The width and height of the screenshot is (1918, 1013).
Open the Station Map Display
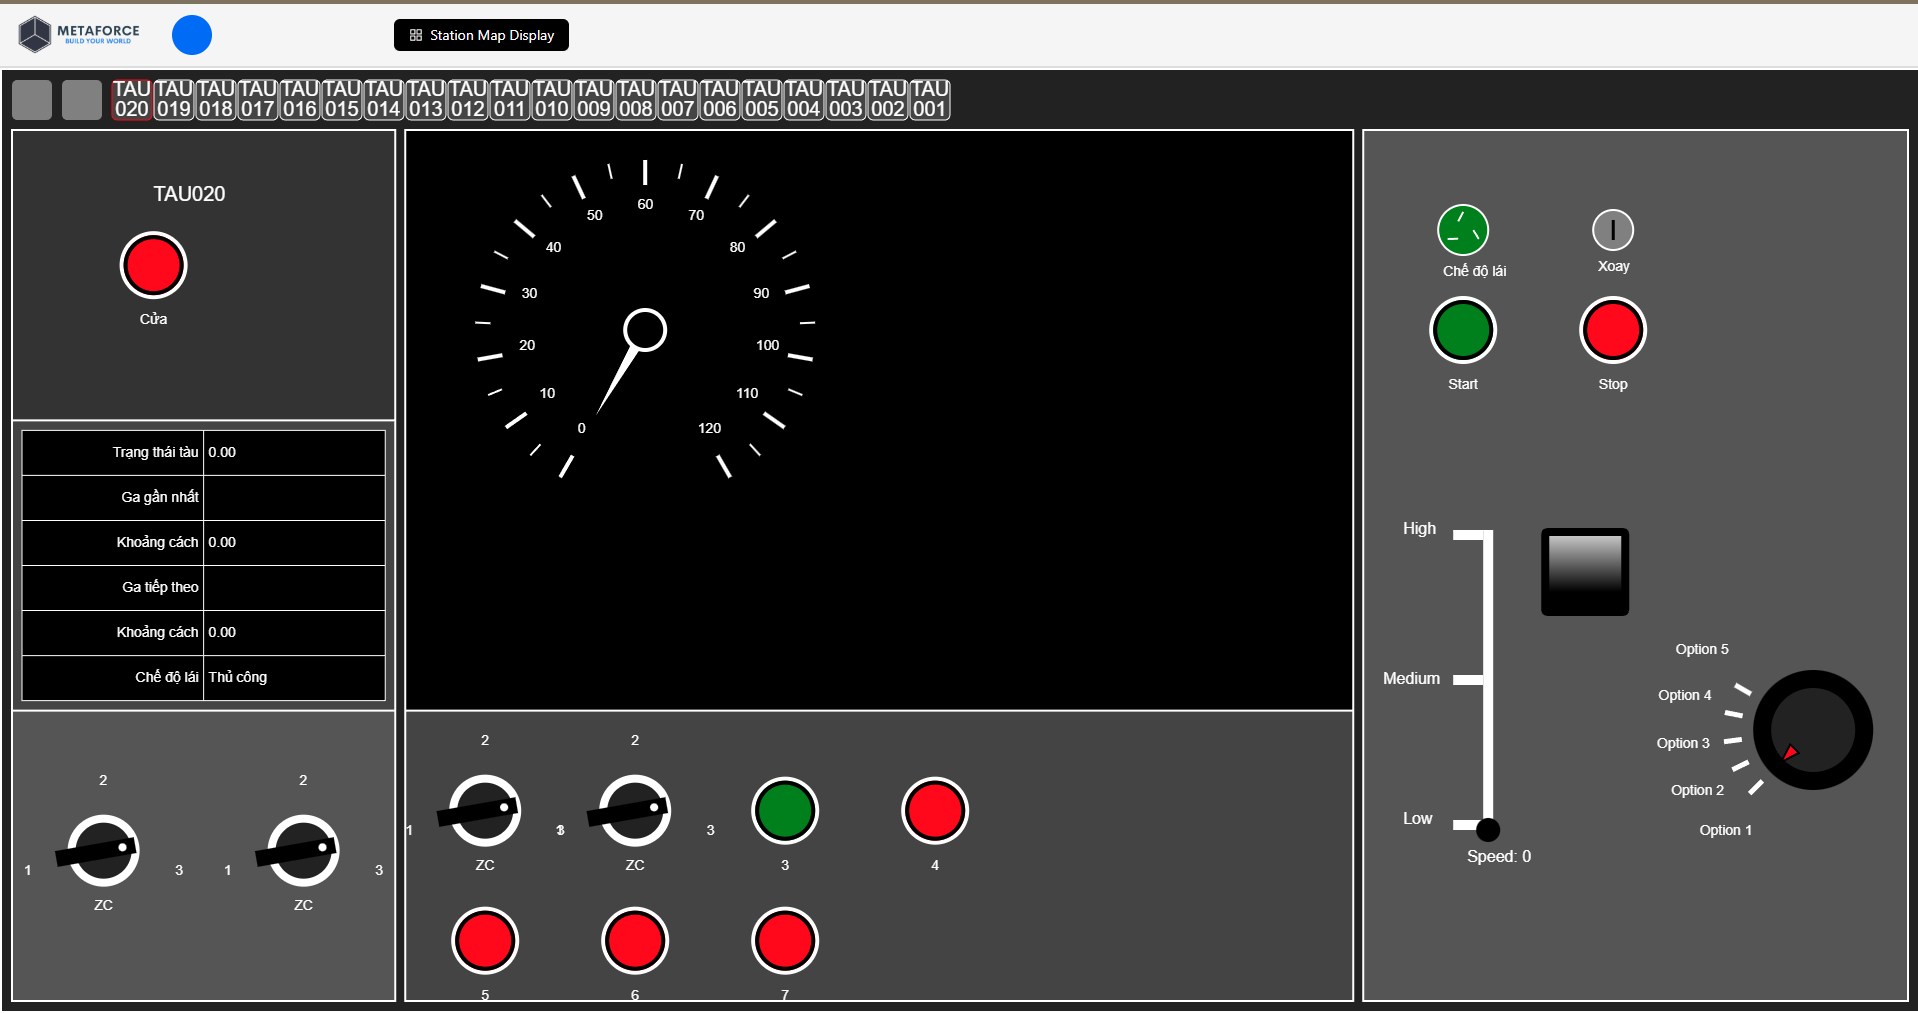(x=481, y=35)
